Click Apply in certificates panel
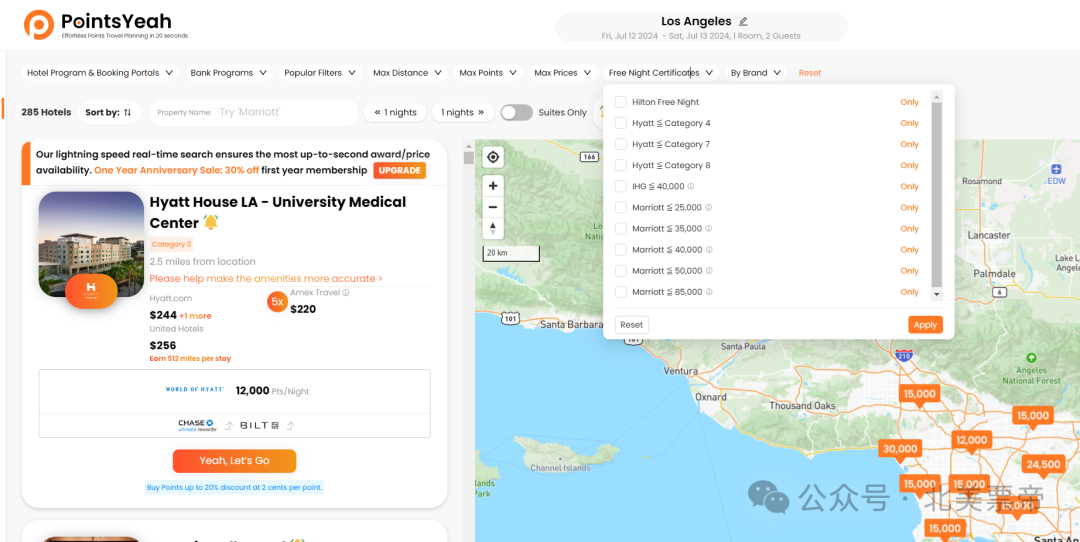Screen dimensions: 1080x542 tap(925, 325)
